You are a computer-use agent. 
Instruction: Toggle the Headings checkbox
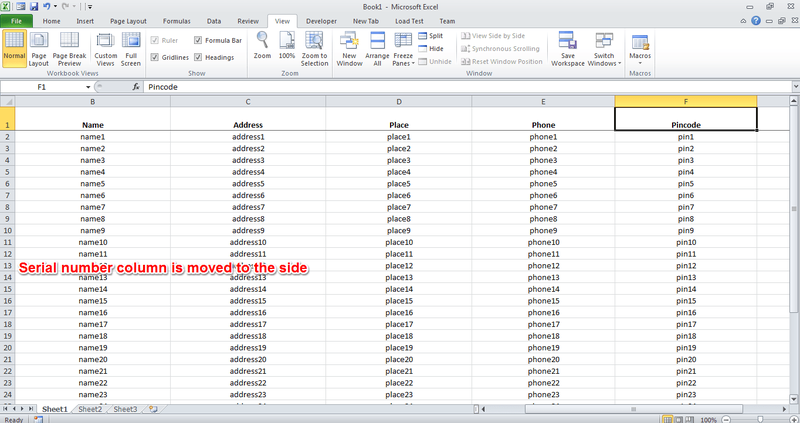198,57
